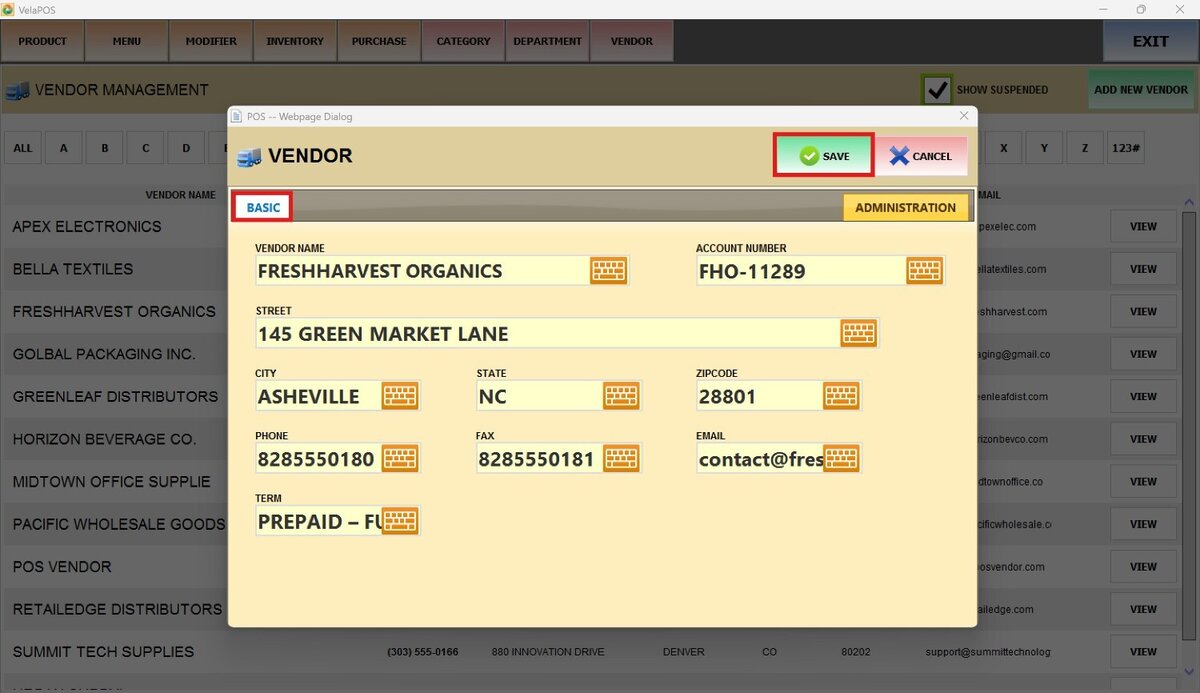Viewport: 1200px width, 693px height.
Task: Open the Administration tab
Action: point(905,207)
